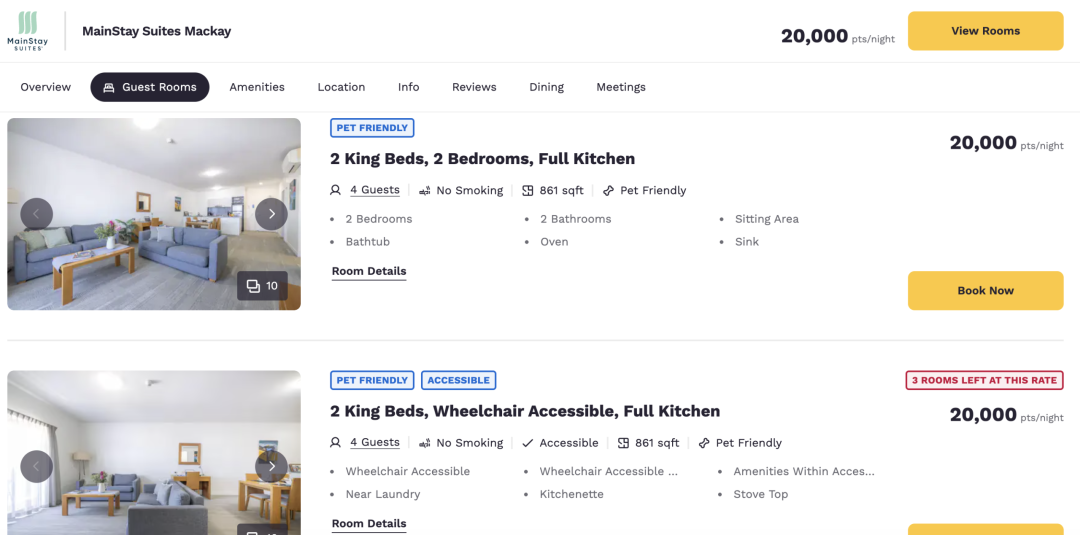This screenshot has height=535, width=1080.
Task: Open the Reviews tab
Action: pyautogui.click(x=474, y=87)
